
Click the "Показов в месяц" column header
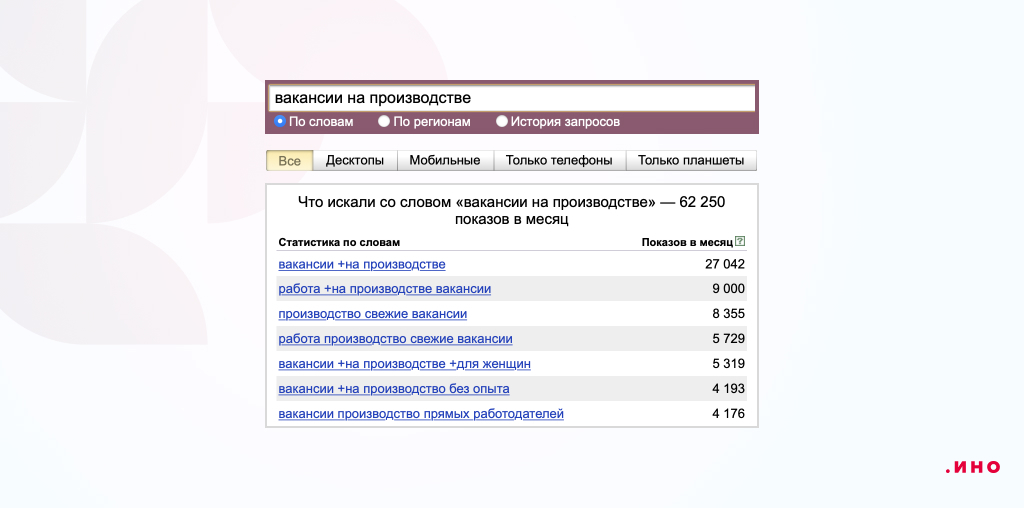[686, 242]
